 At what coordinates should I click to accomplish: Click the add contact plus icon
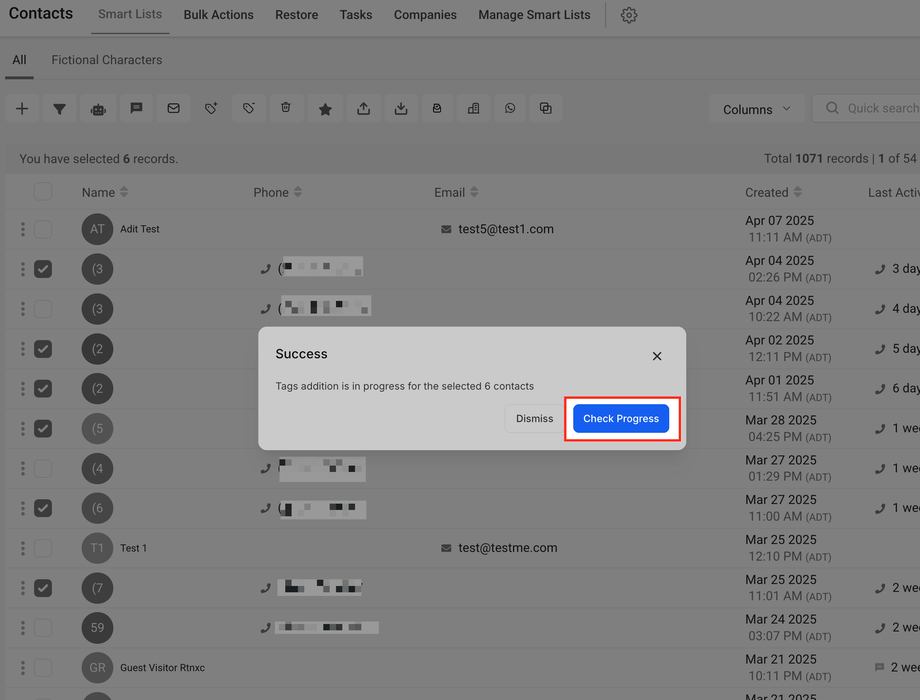[x=22, y=109]
